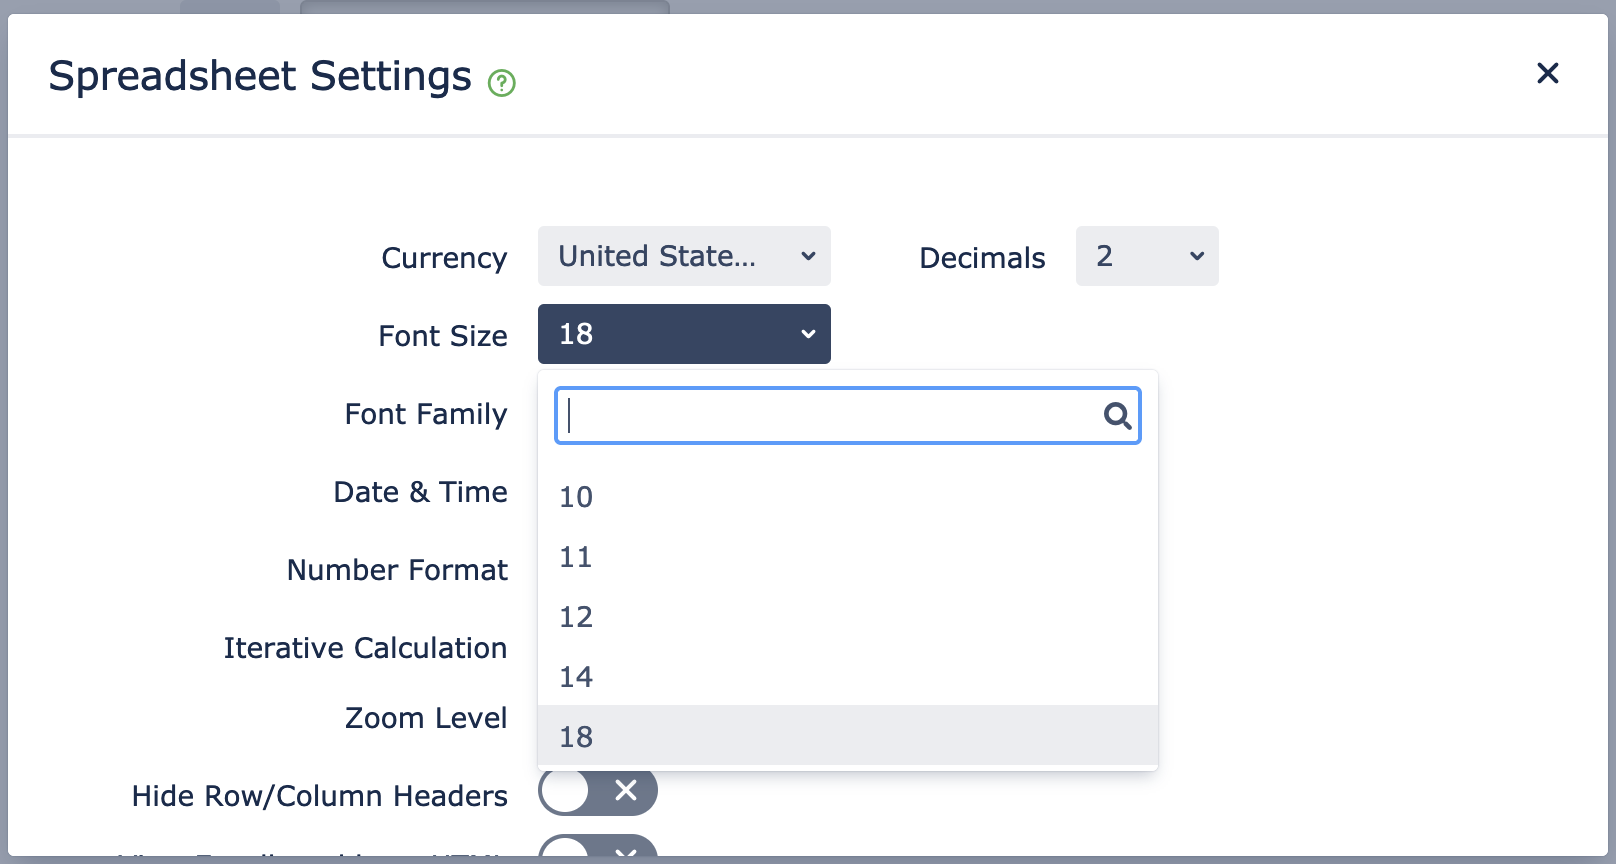
Task: Open the Currency United States dropdown
Action: 684,256
